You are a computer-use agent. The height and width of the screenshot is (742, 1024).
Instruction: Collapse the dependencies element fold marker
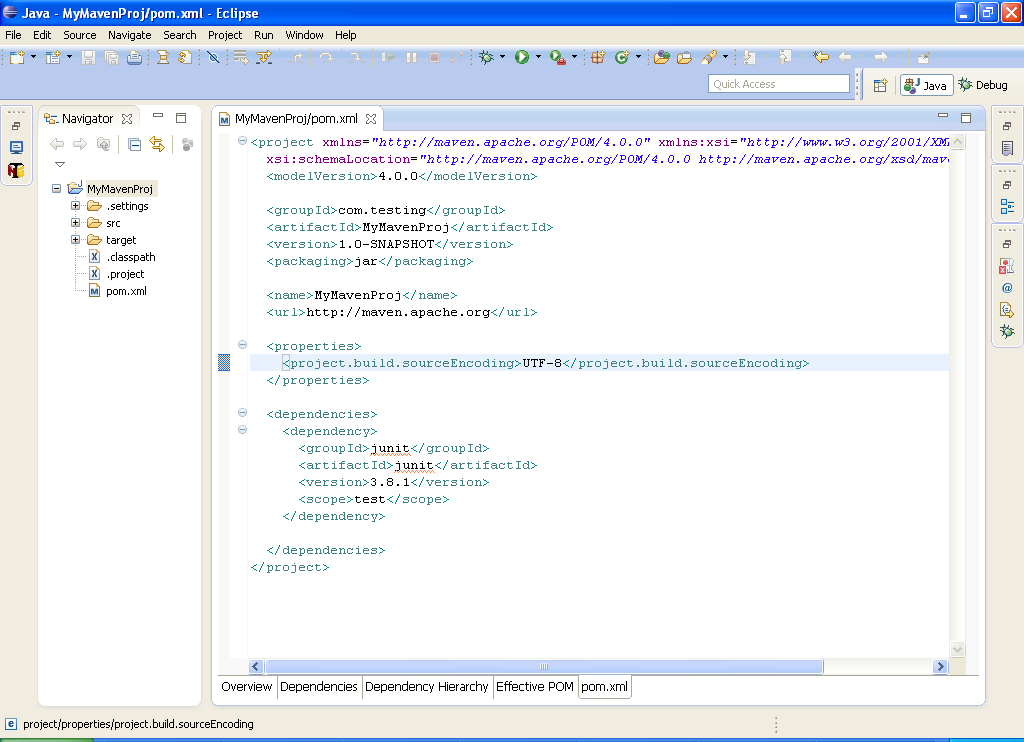[x=242, y=413]
